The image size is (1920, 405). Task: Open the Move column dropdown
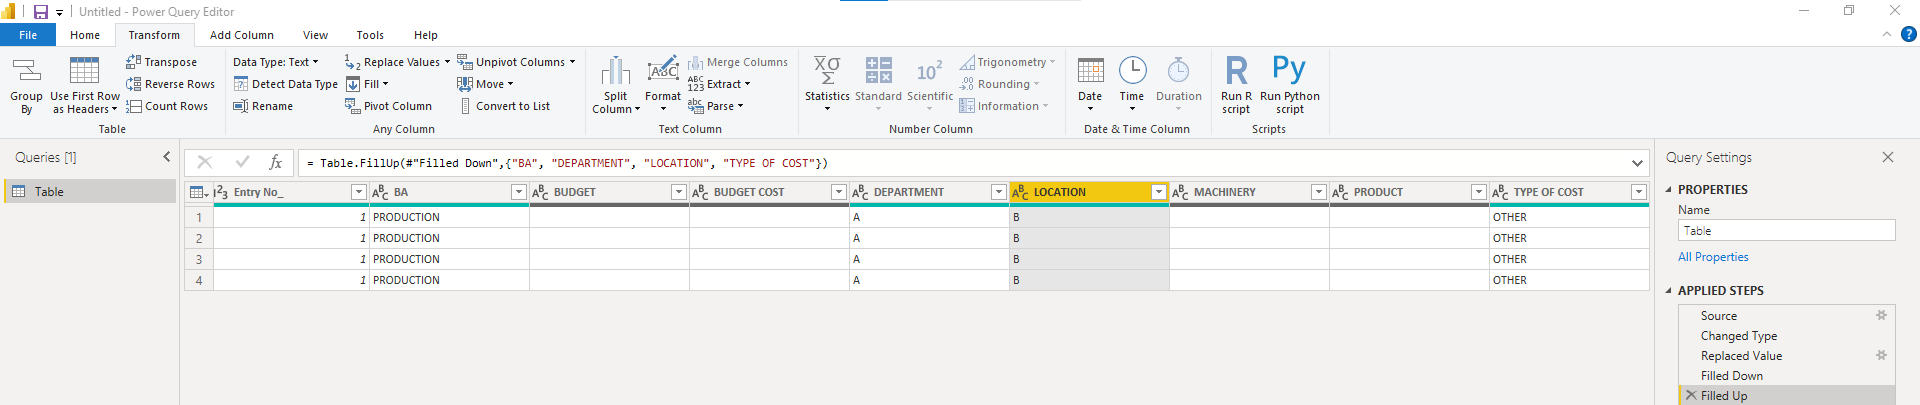pyautogui.click(x=486, y=84)
